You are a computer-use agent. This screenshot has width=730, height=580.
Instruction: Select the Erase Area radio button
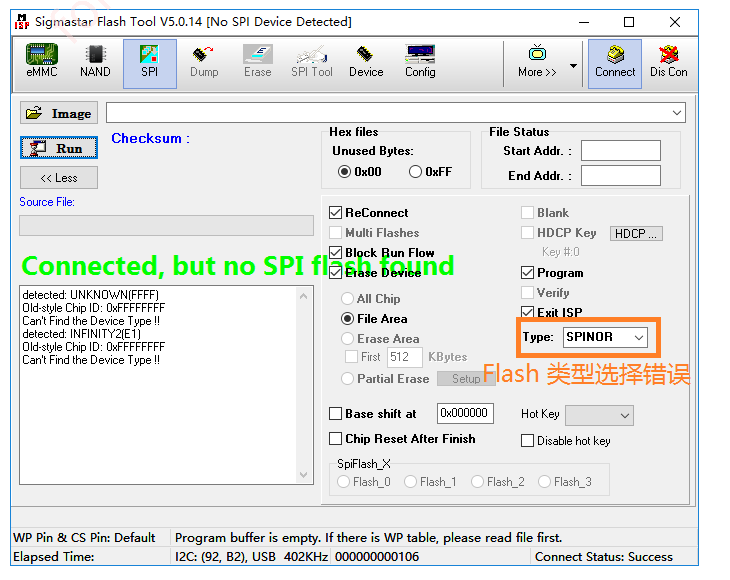[347, 338]
